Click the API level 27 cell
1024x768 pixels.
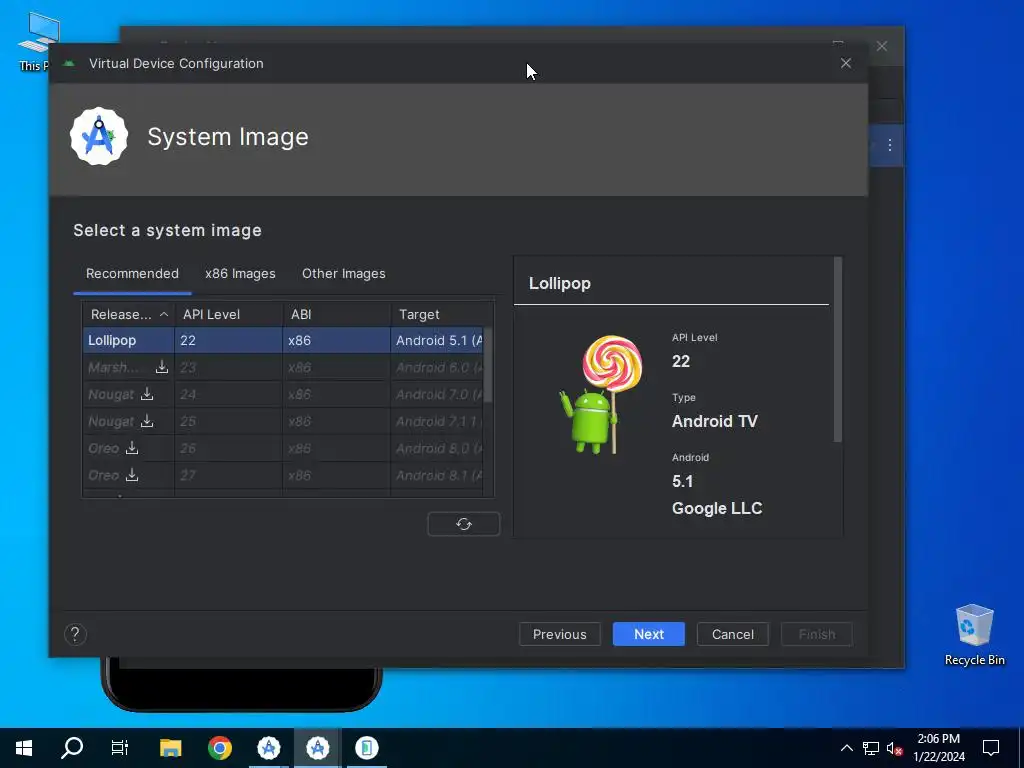[229, 475]
